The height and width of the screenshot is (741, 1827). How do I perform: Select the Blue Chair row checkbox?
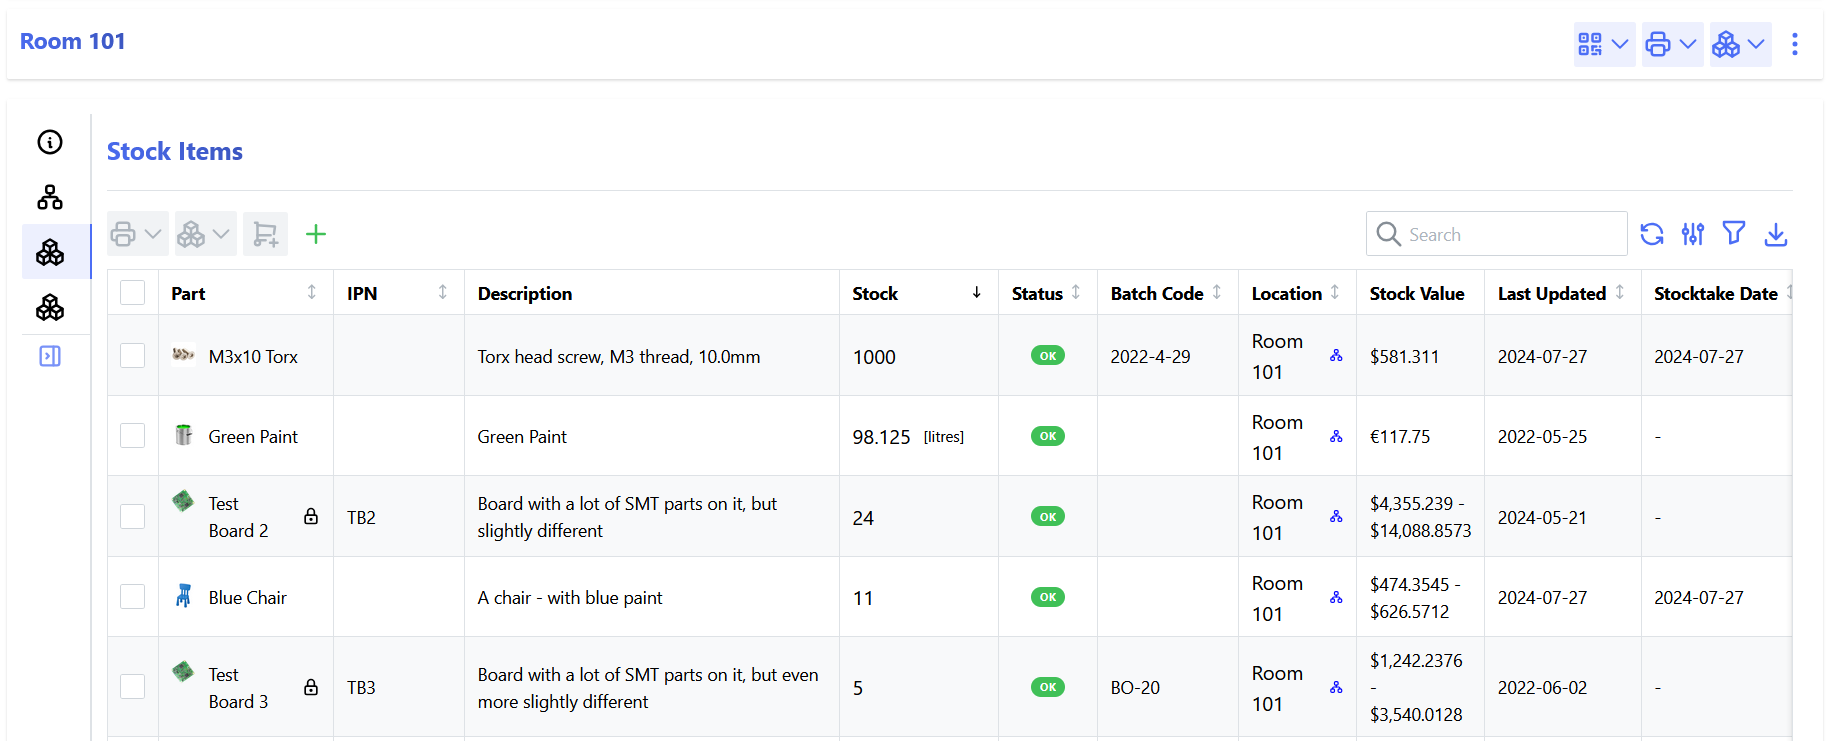point(133,597)
